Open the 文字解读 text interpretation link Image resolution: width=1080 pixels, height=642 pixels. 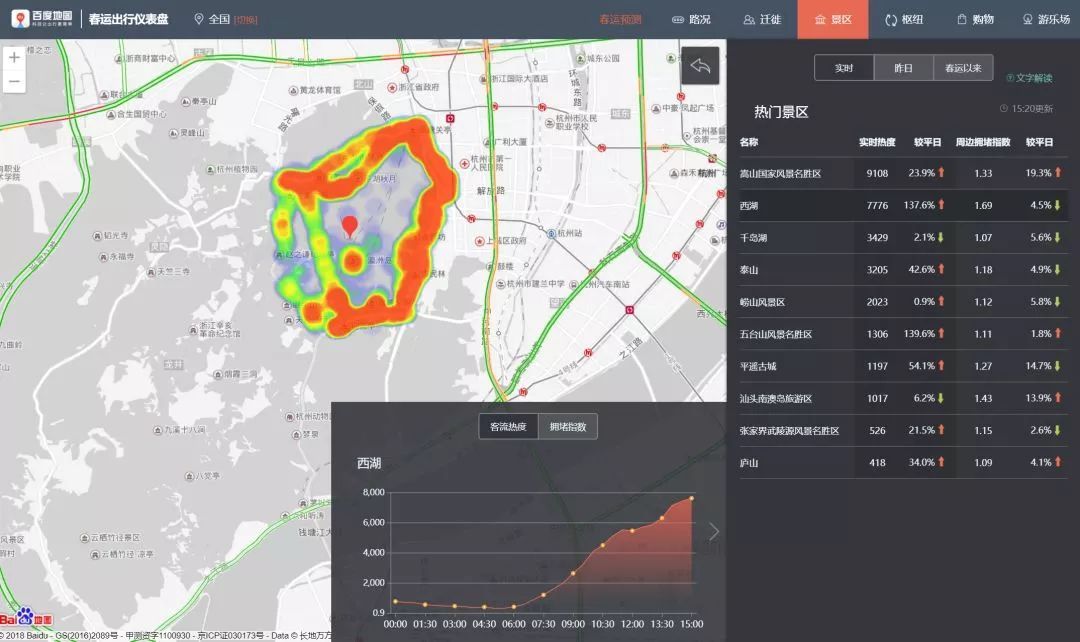coord(1029,78)
